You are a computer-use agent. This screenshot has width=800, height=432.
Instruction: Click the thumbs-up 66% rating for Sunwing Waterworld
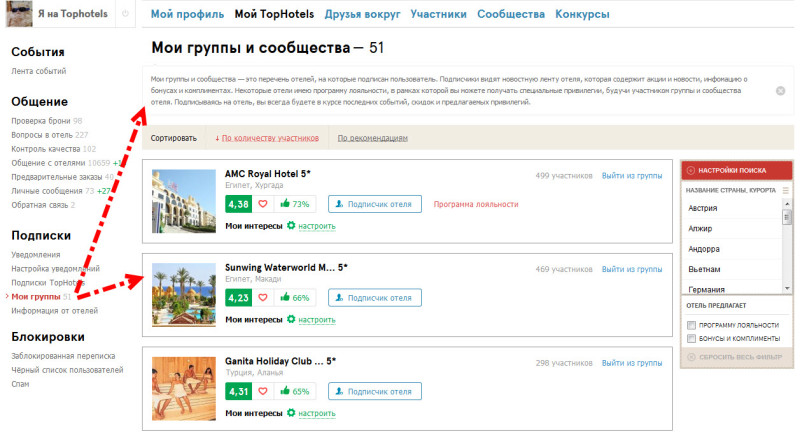pos(295,298)
